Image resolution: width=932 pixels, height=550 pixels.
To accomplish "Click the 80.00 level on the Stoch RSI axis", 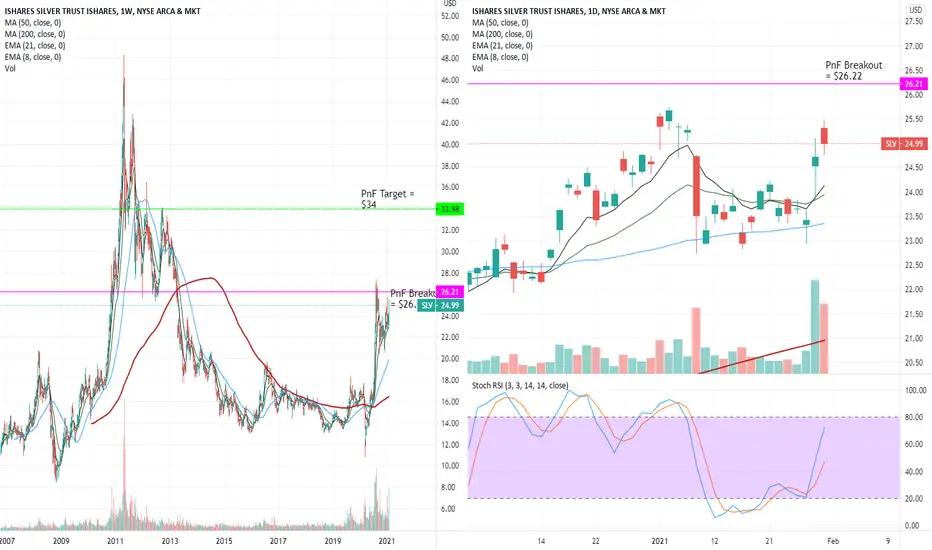I will pyautogui.click(x=915, y=417).
